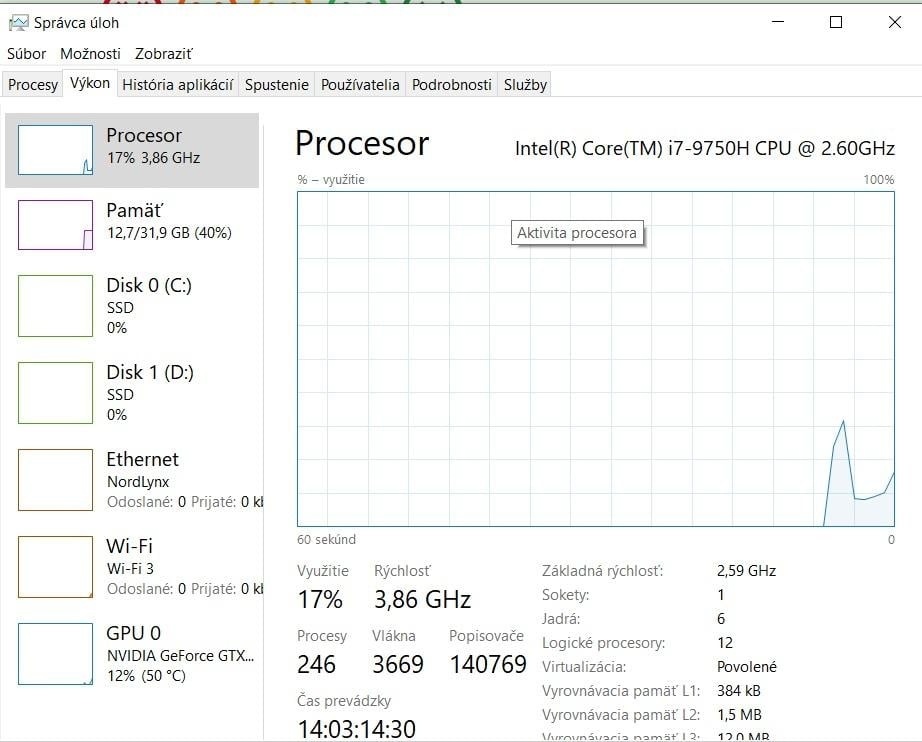This screenshot has width=922, height=742.
Task: Minimize the Správca úloh window
Action: pyautogui.click(x=777, y=21)
